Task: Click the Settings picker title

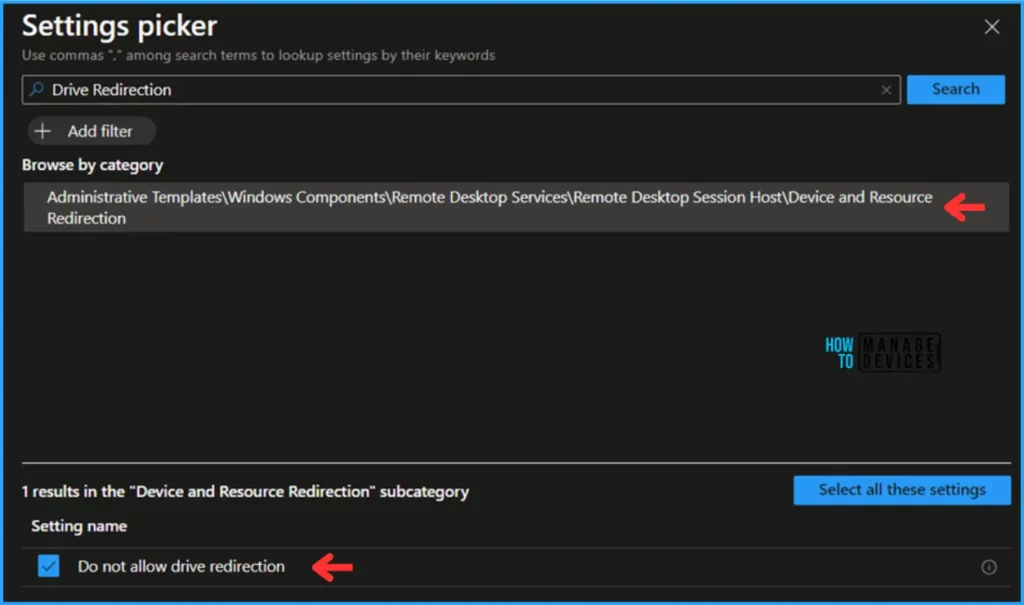Action: [120, 26]
